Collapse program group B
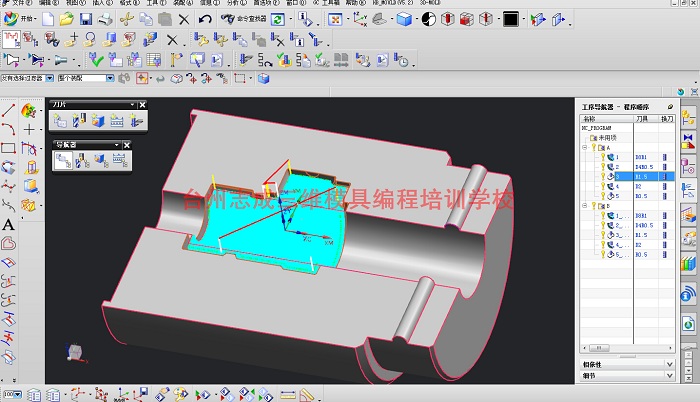The width and height of the screenshot is (700, 402). click(x=585, y=206)
